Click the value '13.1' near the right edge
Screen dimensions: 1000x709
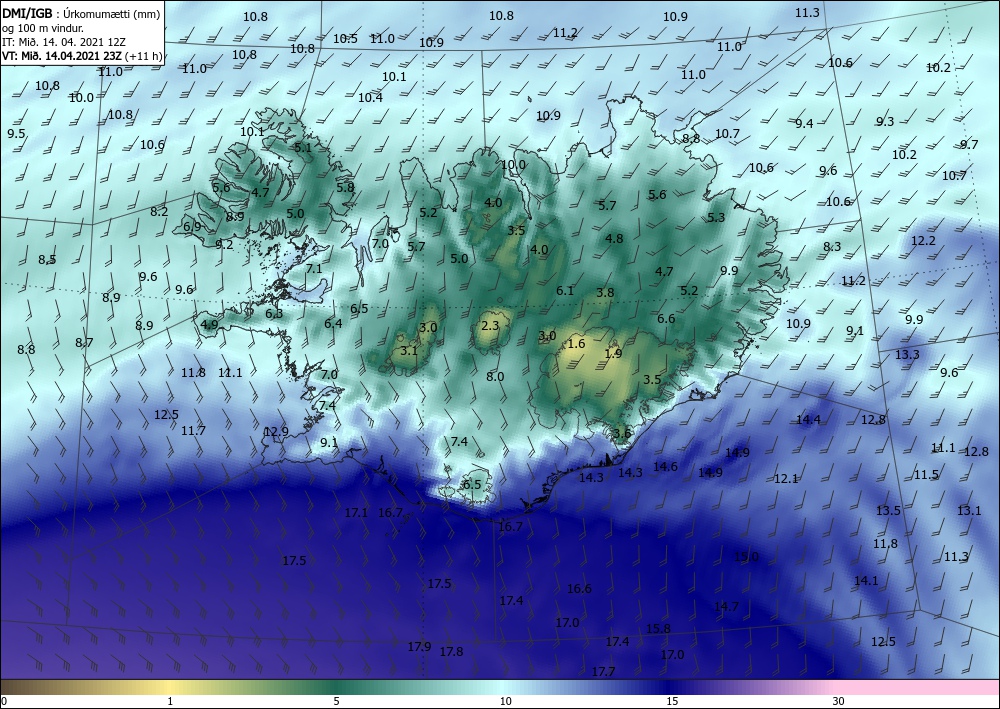point(969,511)
